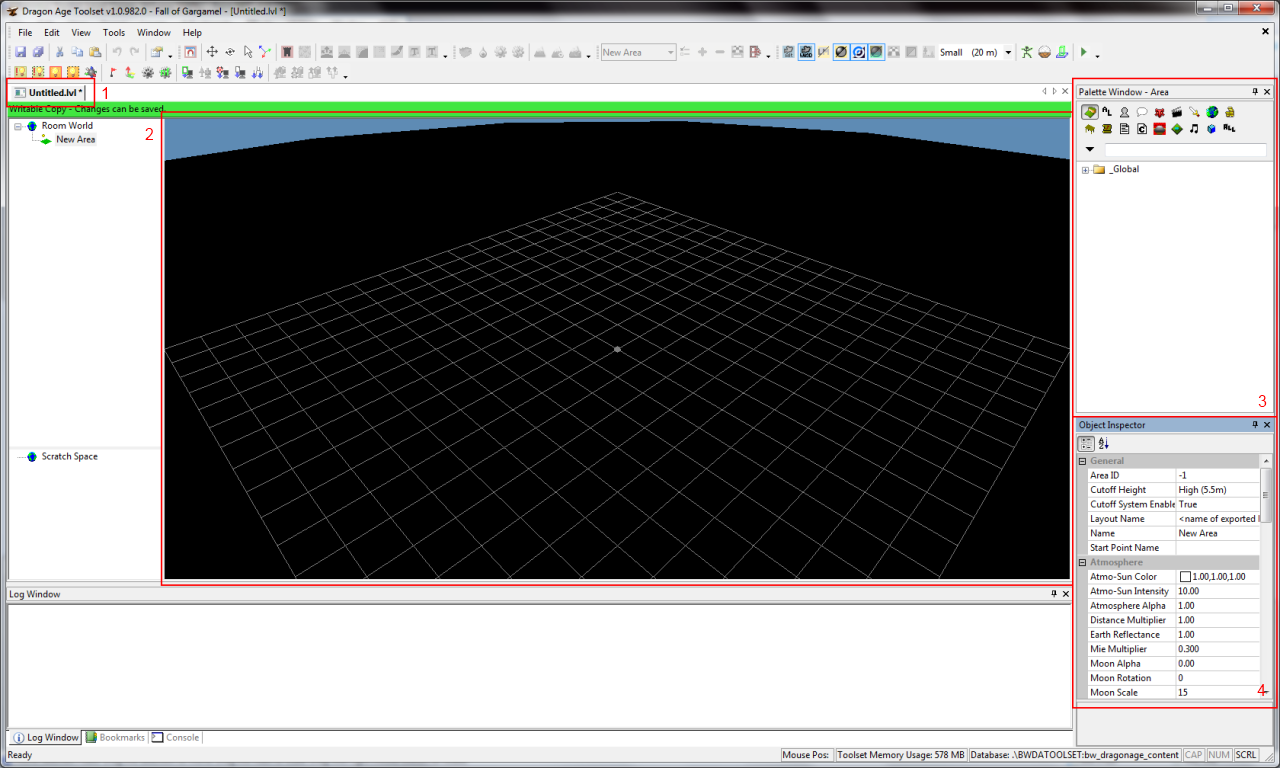The width and height of the screenshot is (1280, 768).
Task: Select the clapperboard cutscene palette icon
Action: (x=1177, y=112)
